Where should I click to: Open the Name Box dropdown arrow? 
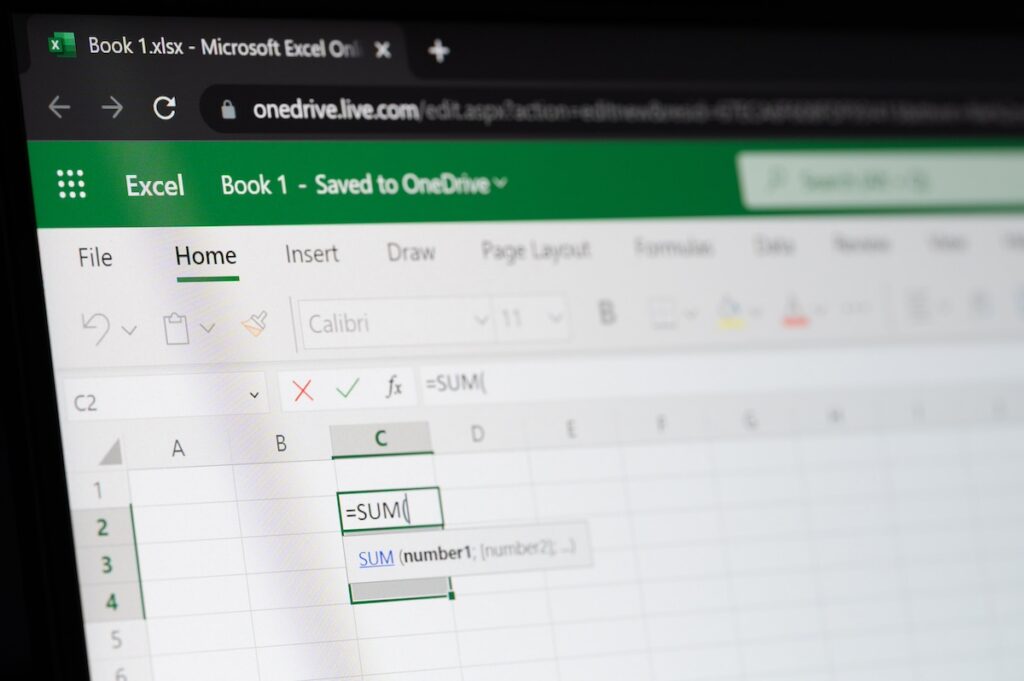click(253, 394)
